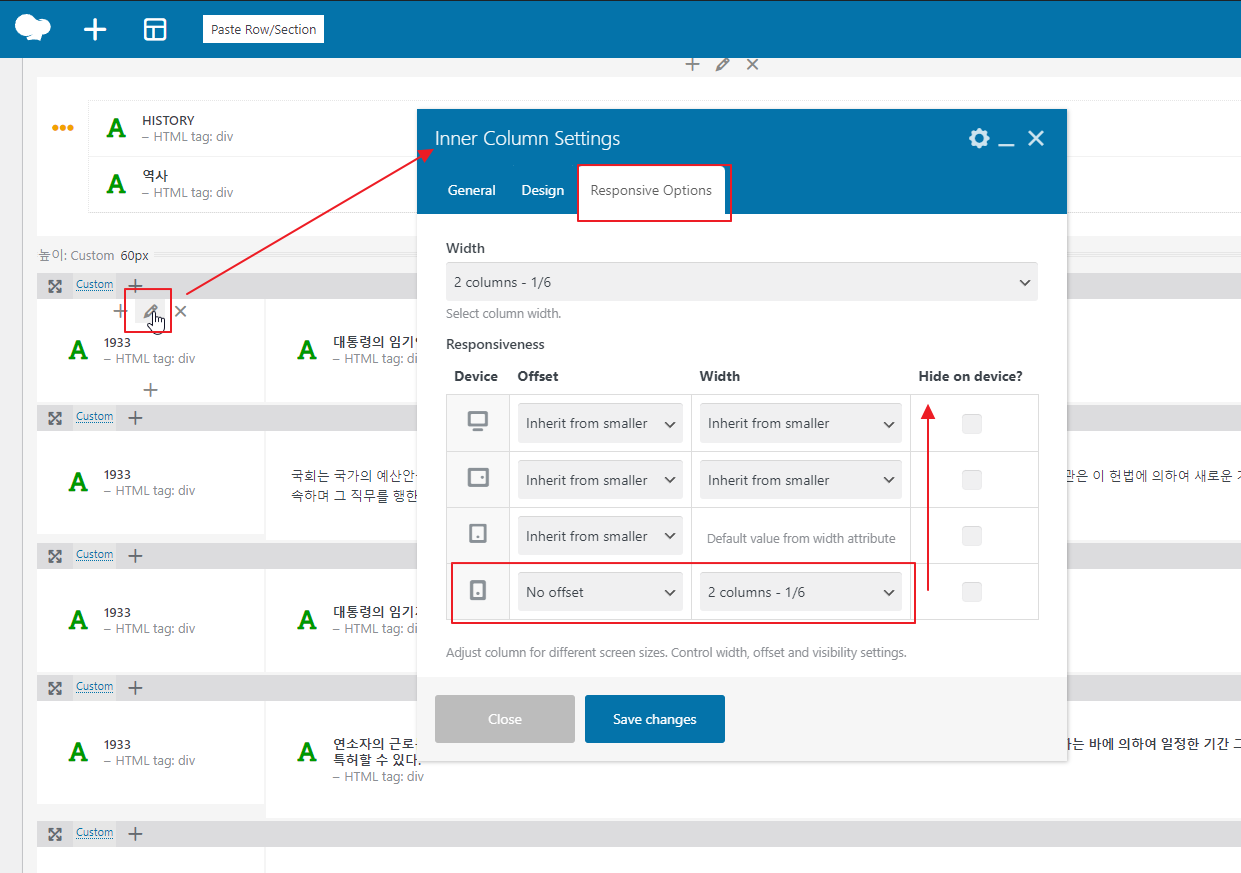
Task: Check Hide on device for portrait tablet row
Action: pos(972,536)
